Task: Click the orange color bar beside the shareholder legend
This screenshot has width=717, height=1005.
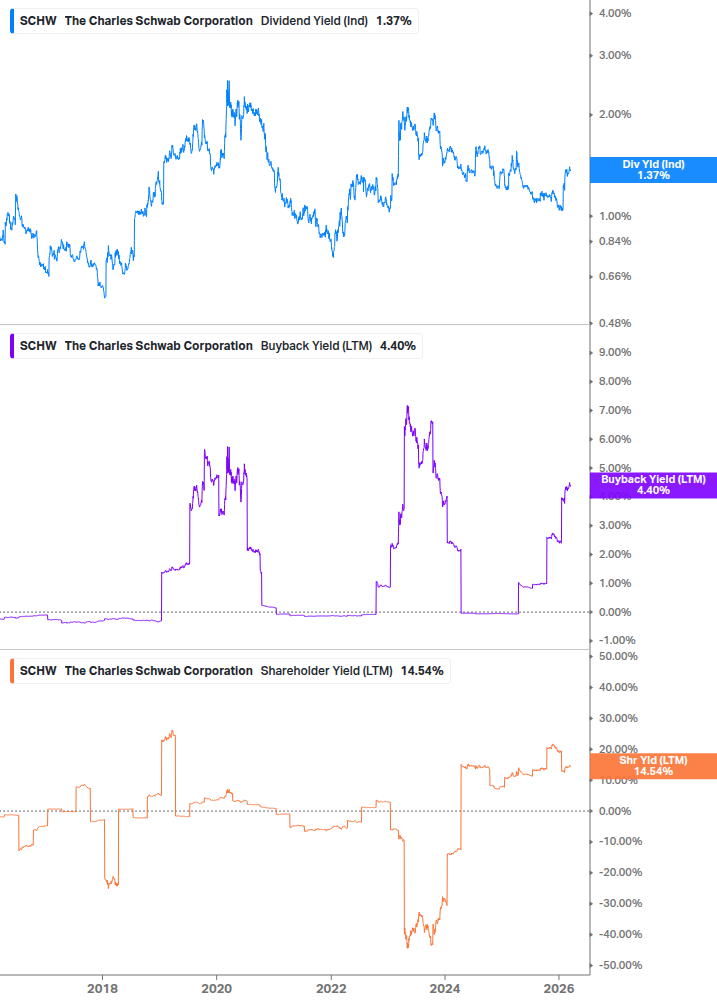Action: coord(12,671)
